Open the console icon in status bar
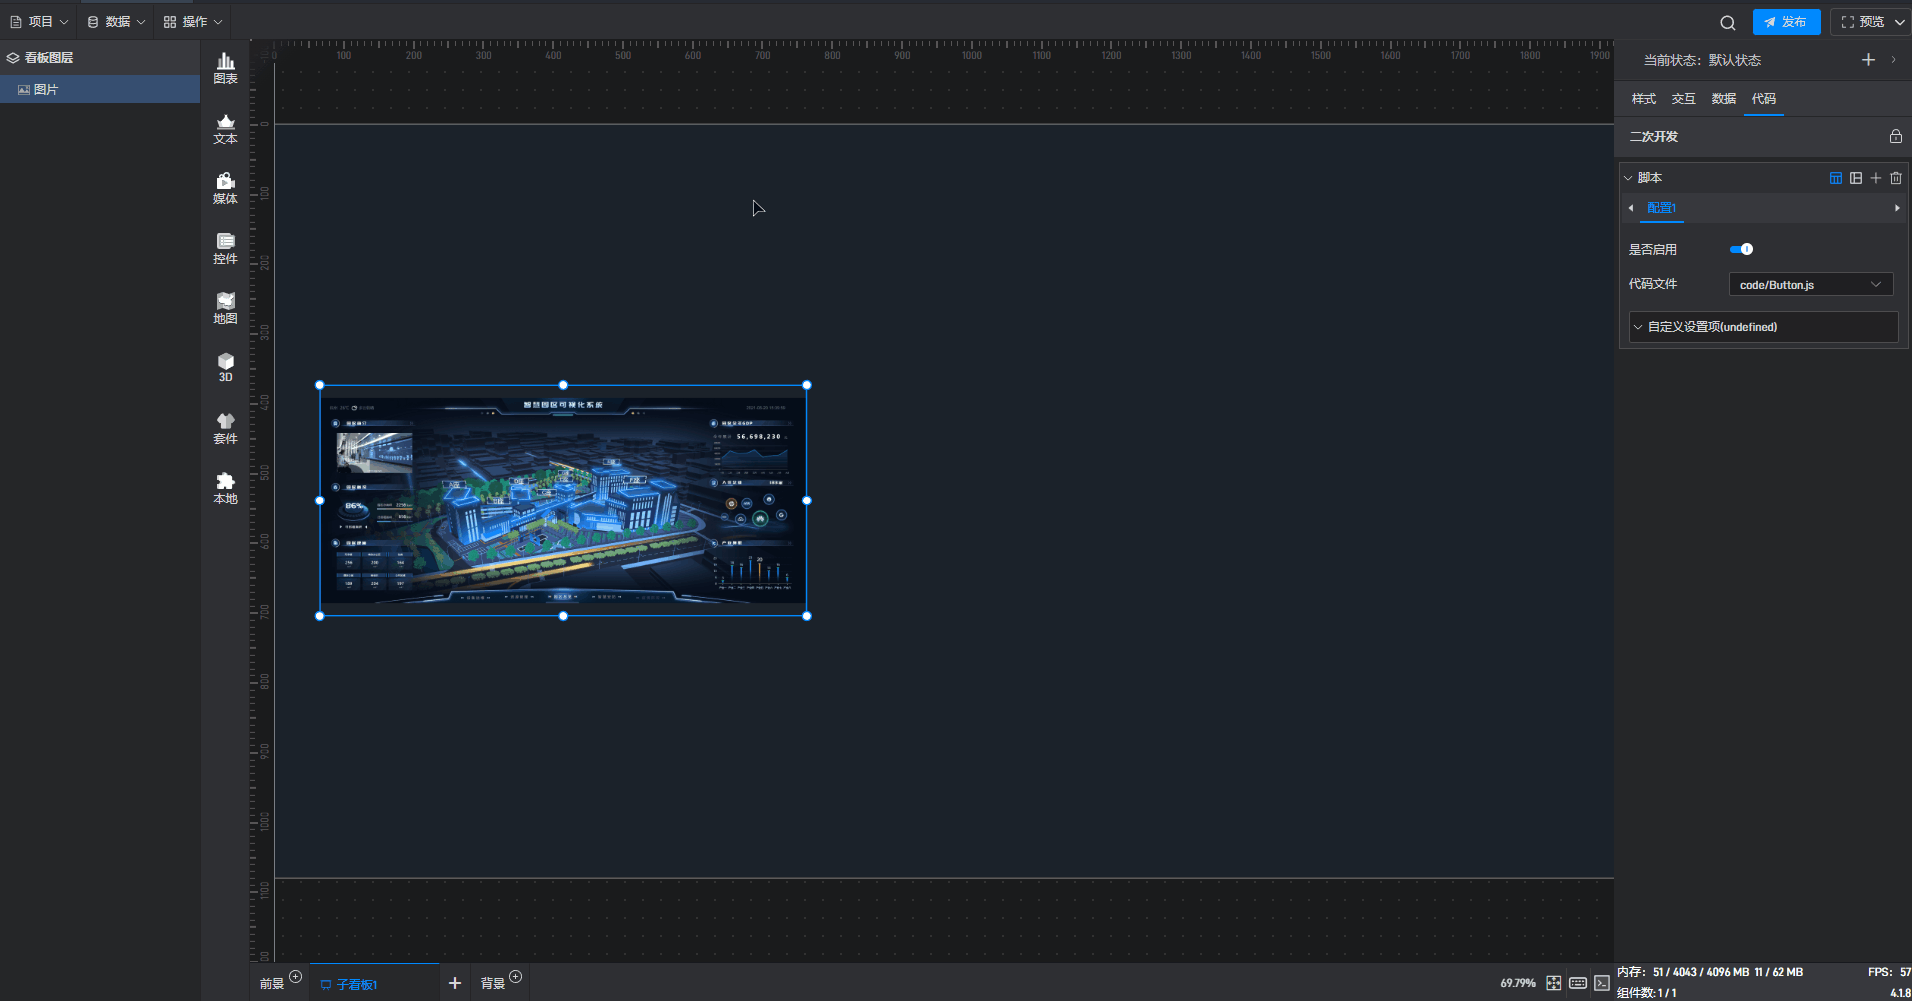 (1602, 983)
